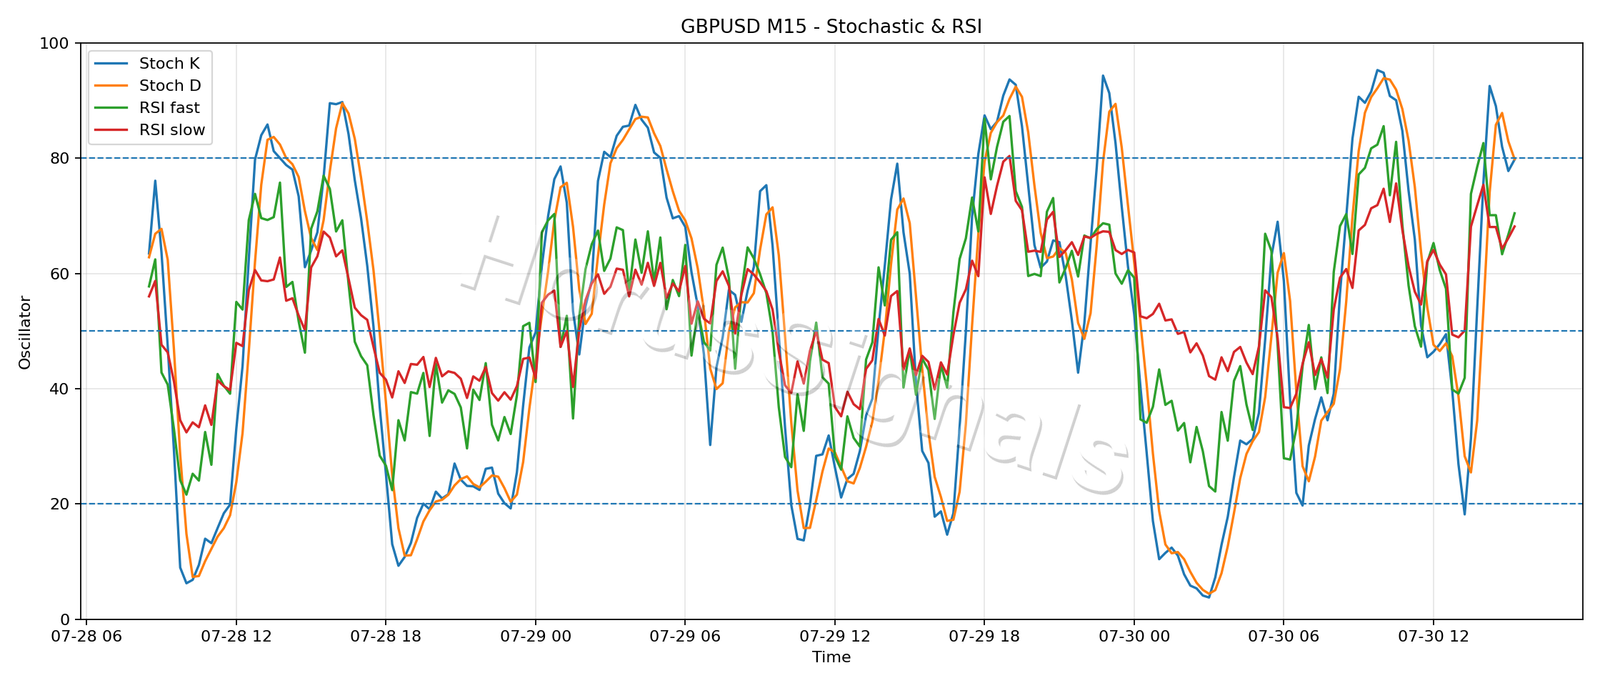Click the 07-28 06 x-axis tick label
This screenshot has width=1600, height=686.
(87, 635)
